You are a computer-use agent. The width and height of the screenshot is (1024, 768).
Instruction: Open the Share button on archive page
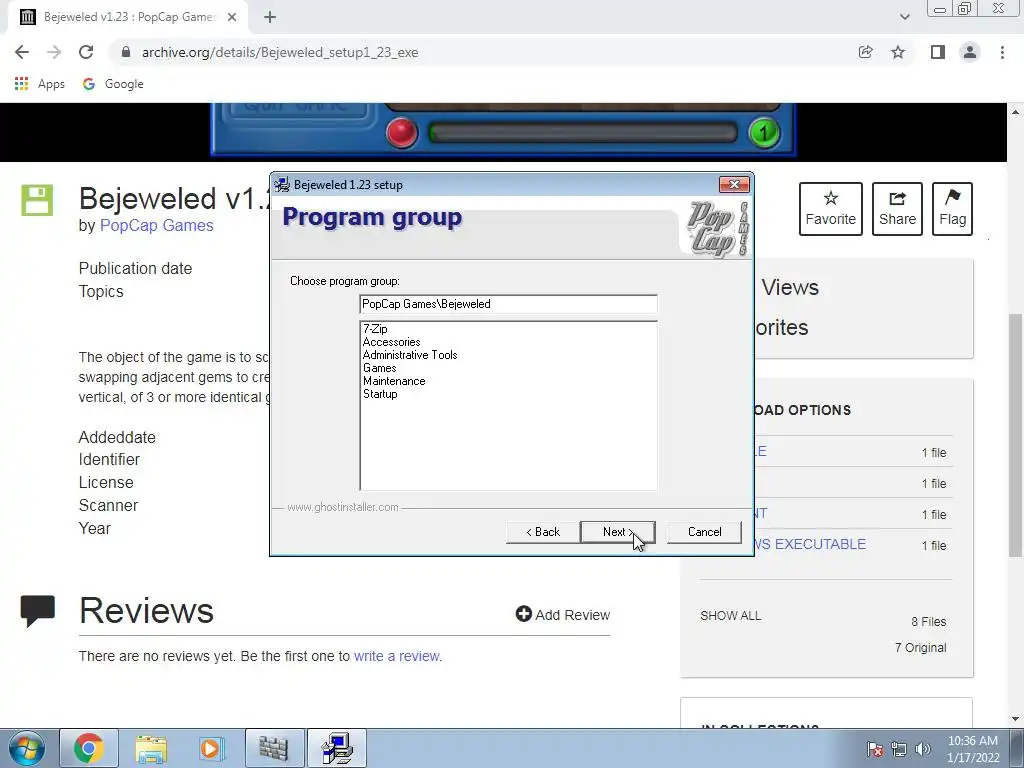pos(897,209)
